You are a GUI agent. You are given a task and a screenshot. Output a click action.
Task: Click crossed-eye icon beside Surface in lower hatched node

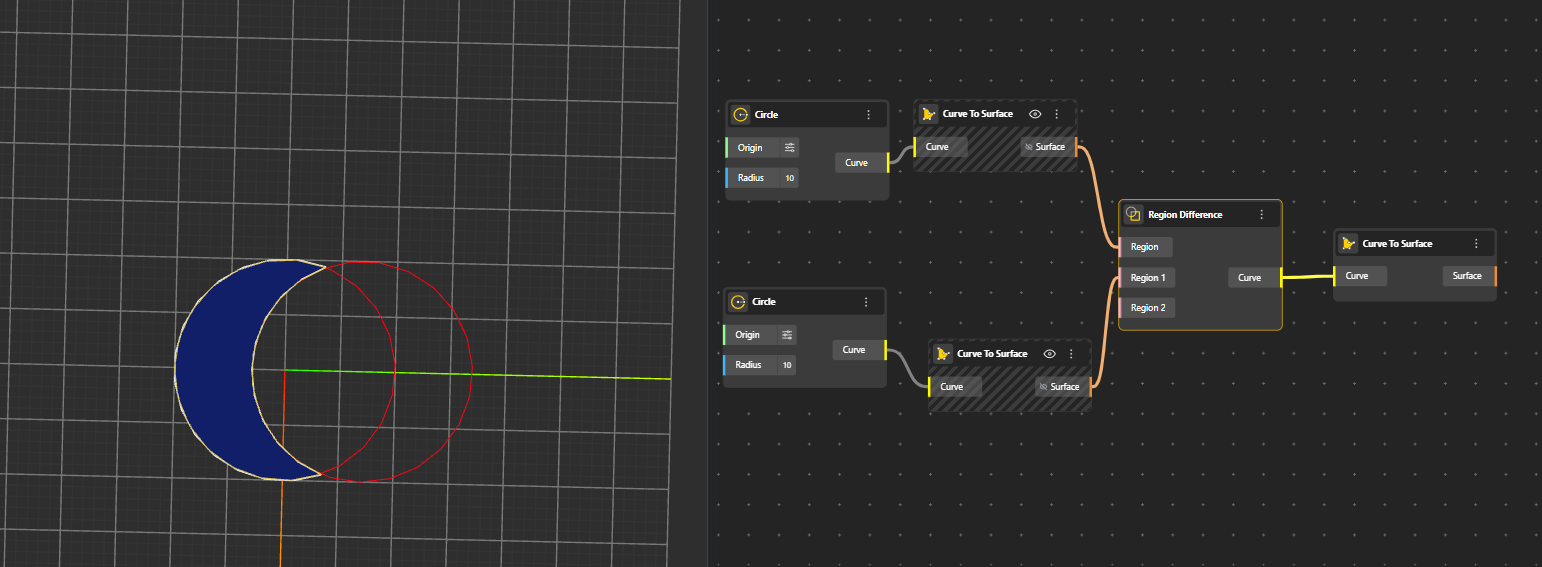[x=1043, y=387]
